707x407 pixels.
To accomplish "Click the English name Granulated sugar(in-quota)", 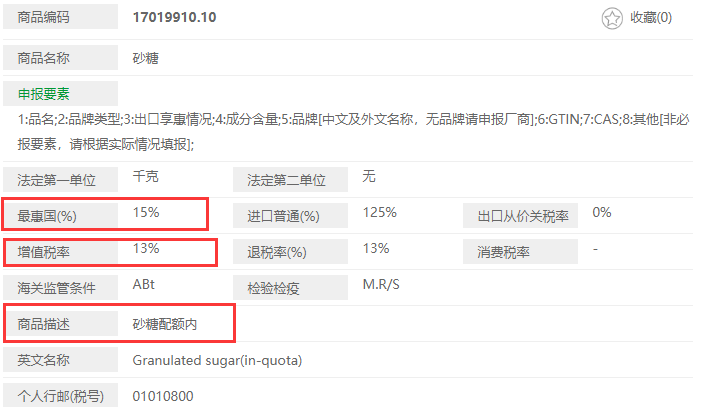I will pos(217,359).
